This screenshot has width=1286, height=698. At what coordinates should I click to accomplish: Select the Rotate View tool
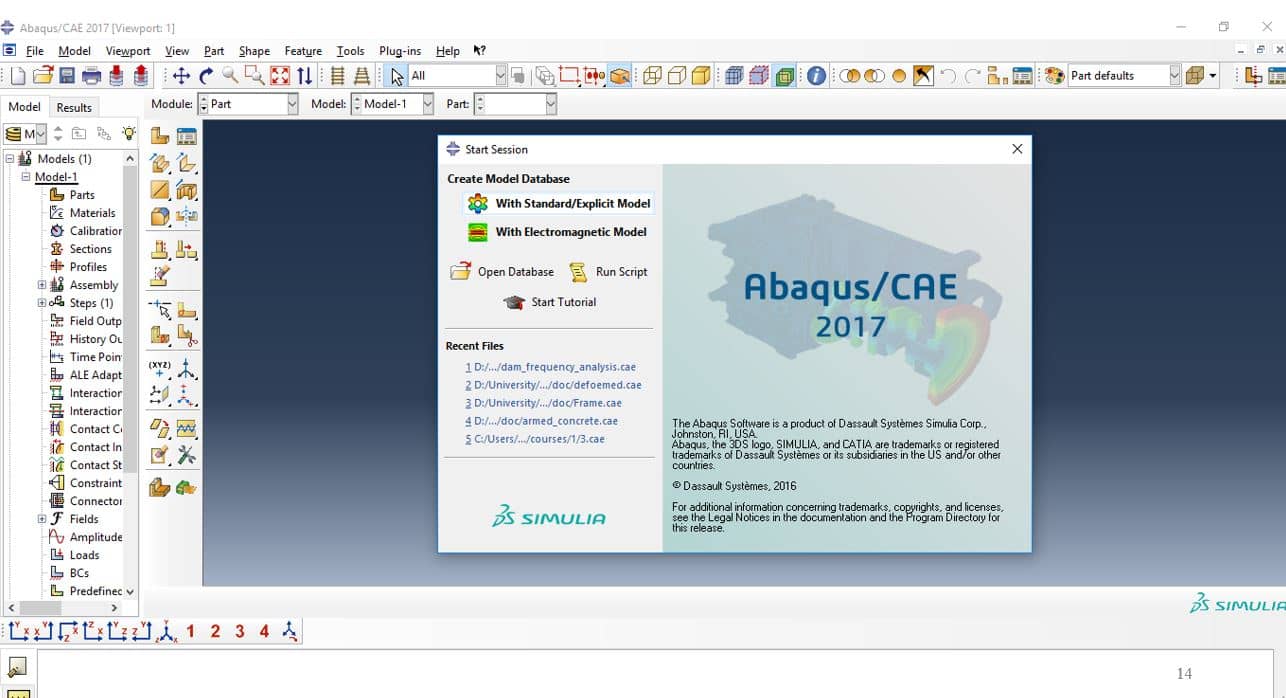(x=206, y=76)
